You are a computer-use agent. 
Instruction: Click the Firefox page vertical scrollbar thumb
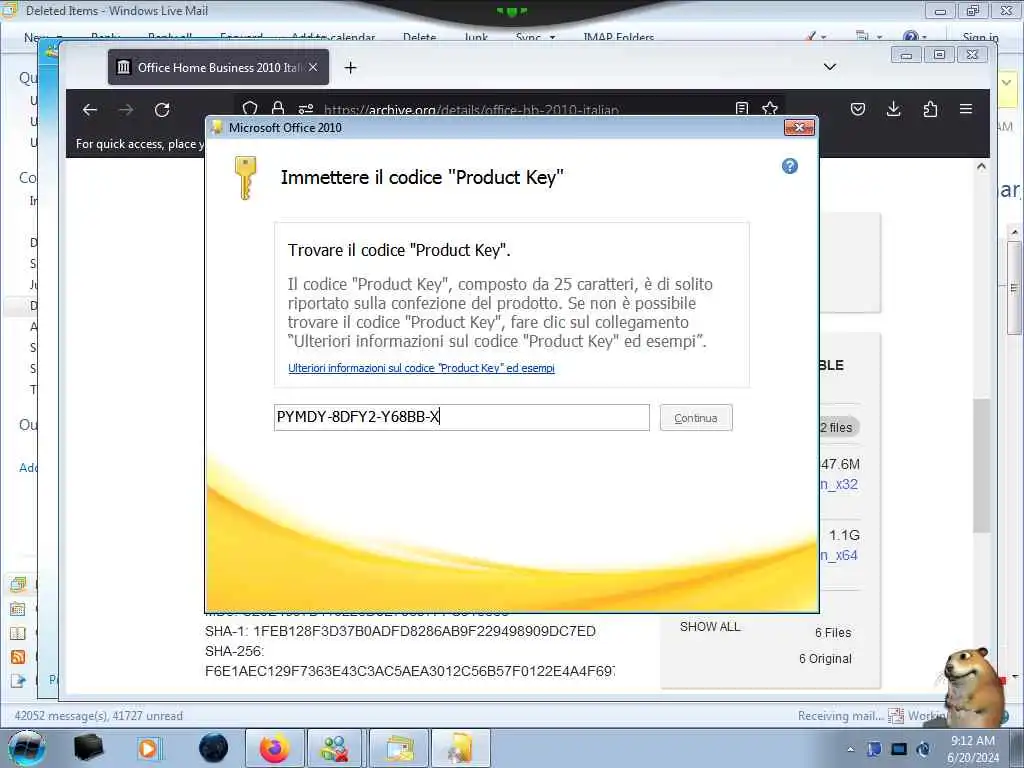coord(981,465)
